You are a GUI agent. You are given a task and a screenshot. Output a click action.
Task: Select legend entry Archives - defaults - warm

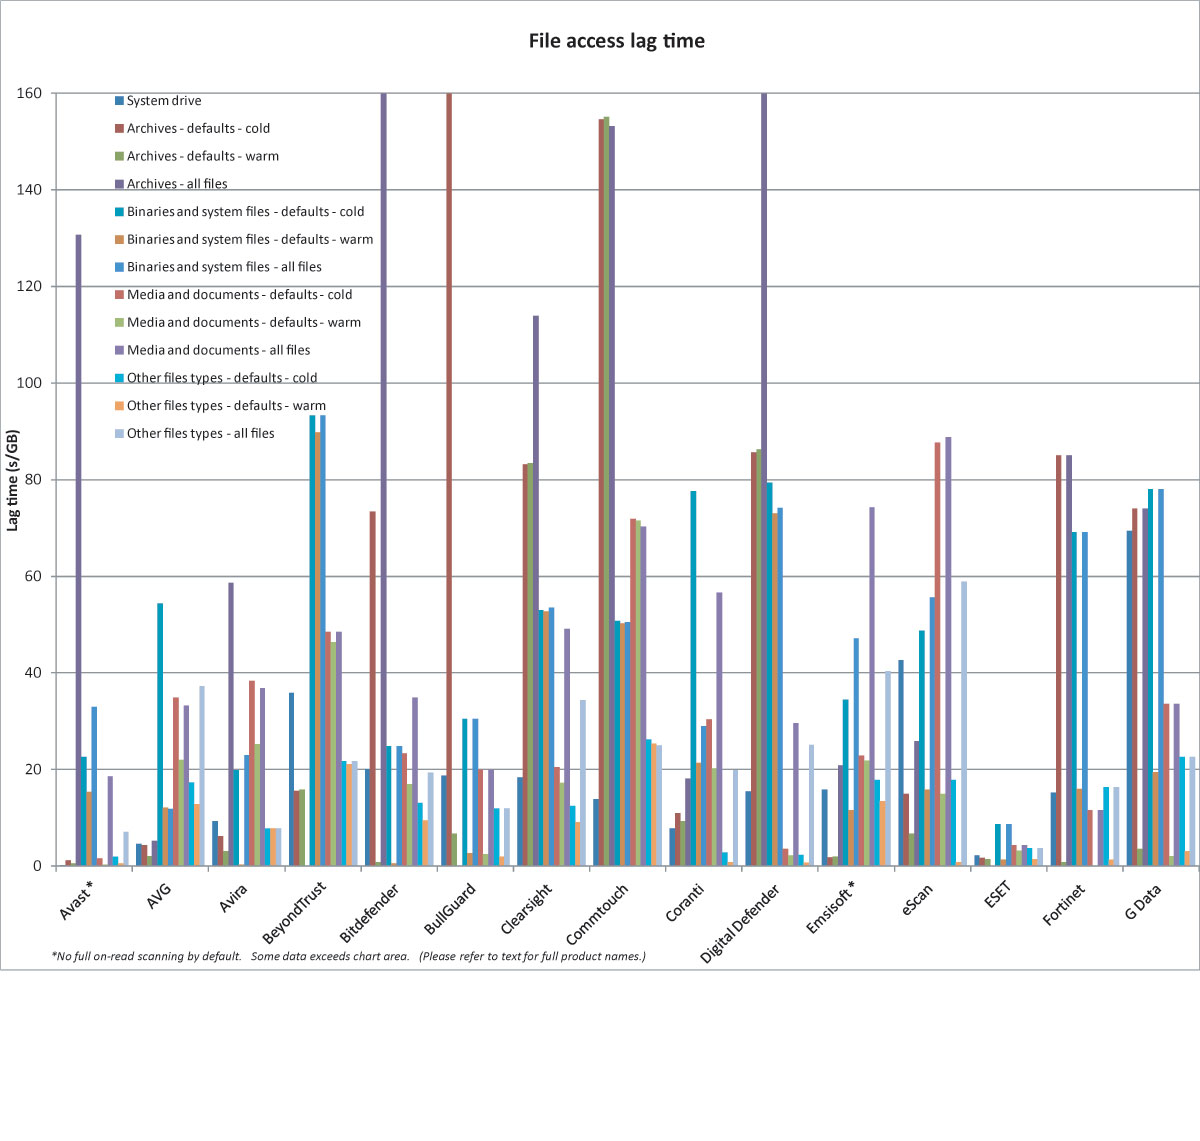[x=197, y=156]
